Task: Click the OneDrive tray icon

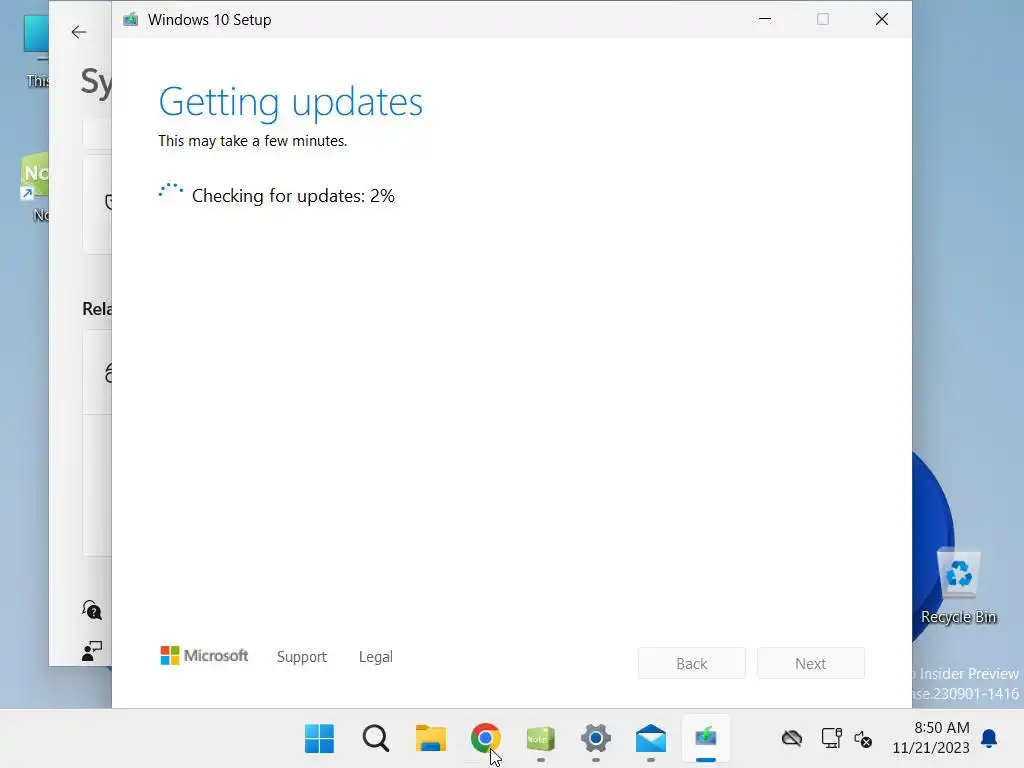Action: point(792,739)
